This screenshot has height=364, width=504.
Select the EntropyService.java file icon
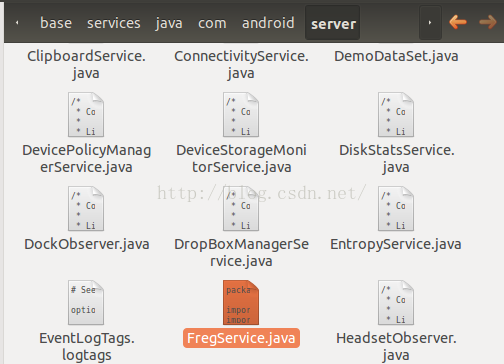click(x=396, y=208)
